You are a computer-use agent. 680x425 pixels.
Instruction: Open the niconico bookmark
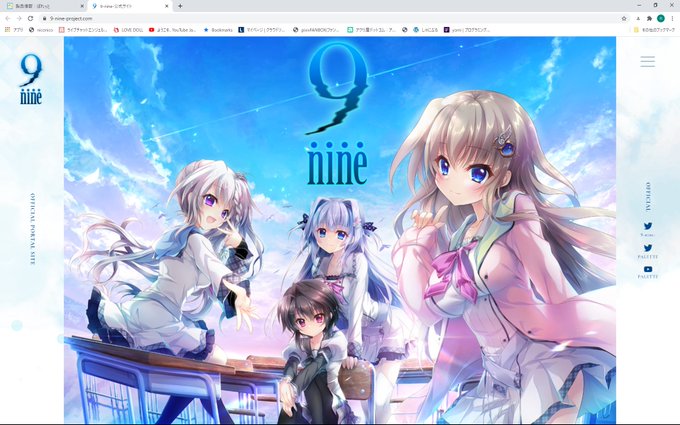pyautogui.click(x=41, y=30)
